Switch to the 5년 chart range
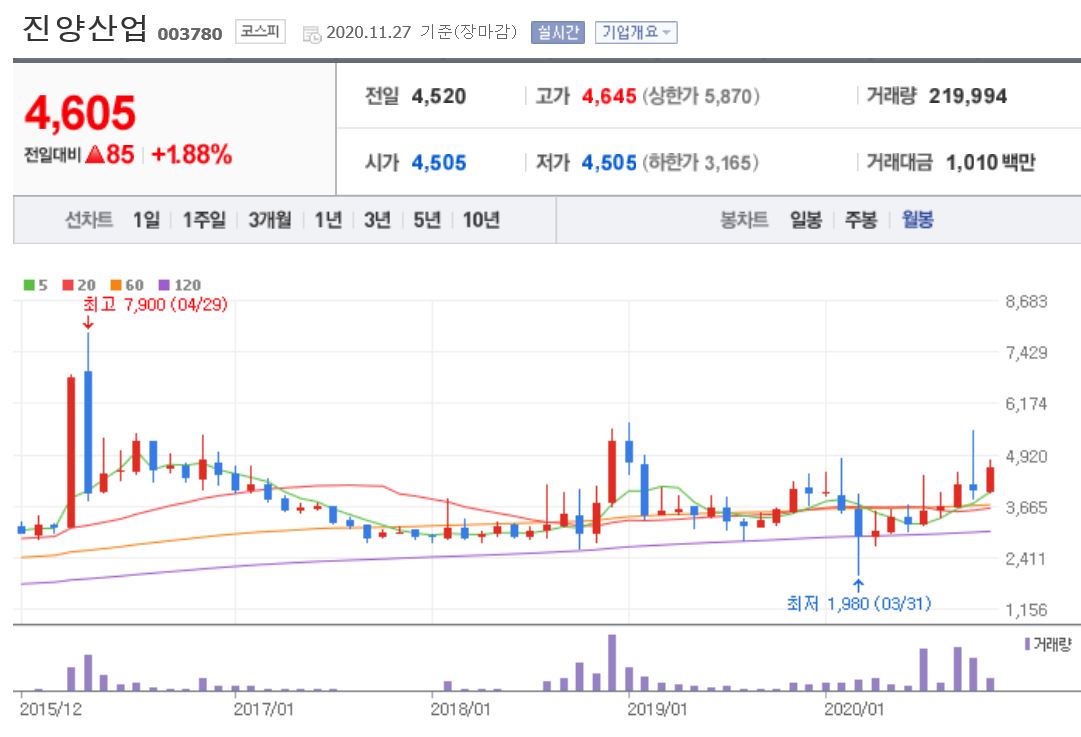This screenshot has width=1081, height=737. [427, 220]
